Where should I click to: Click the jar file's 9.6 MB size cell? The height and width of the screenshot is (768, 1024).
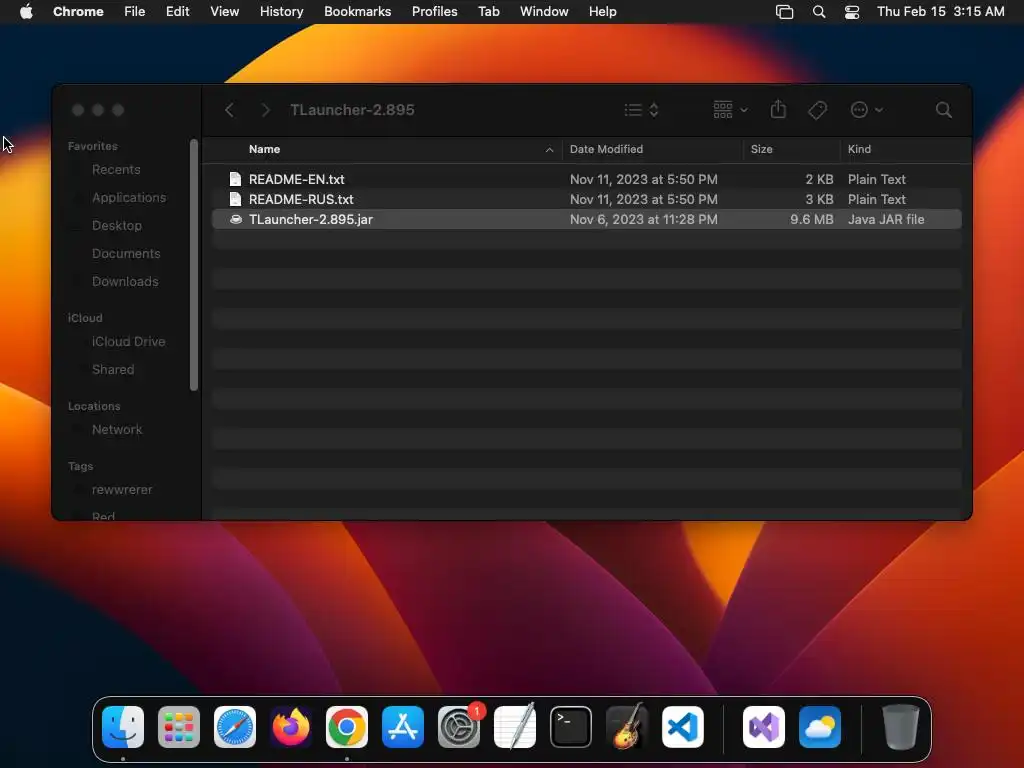tap(811, 219)
